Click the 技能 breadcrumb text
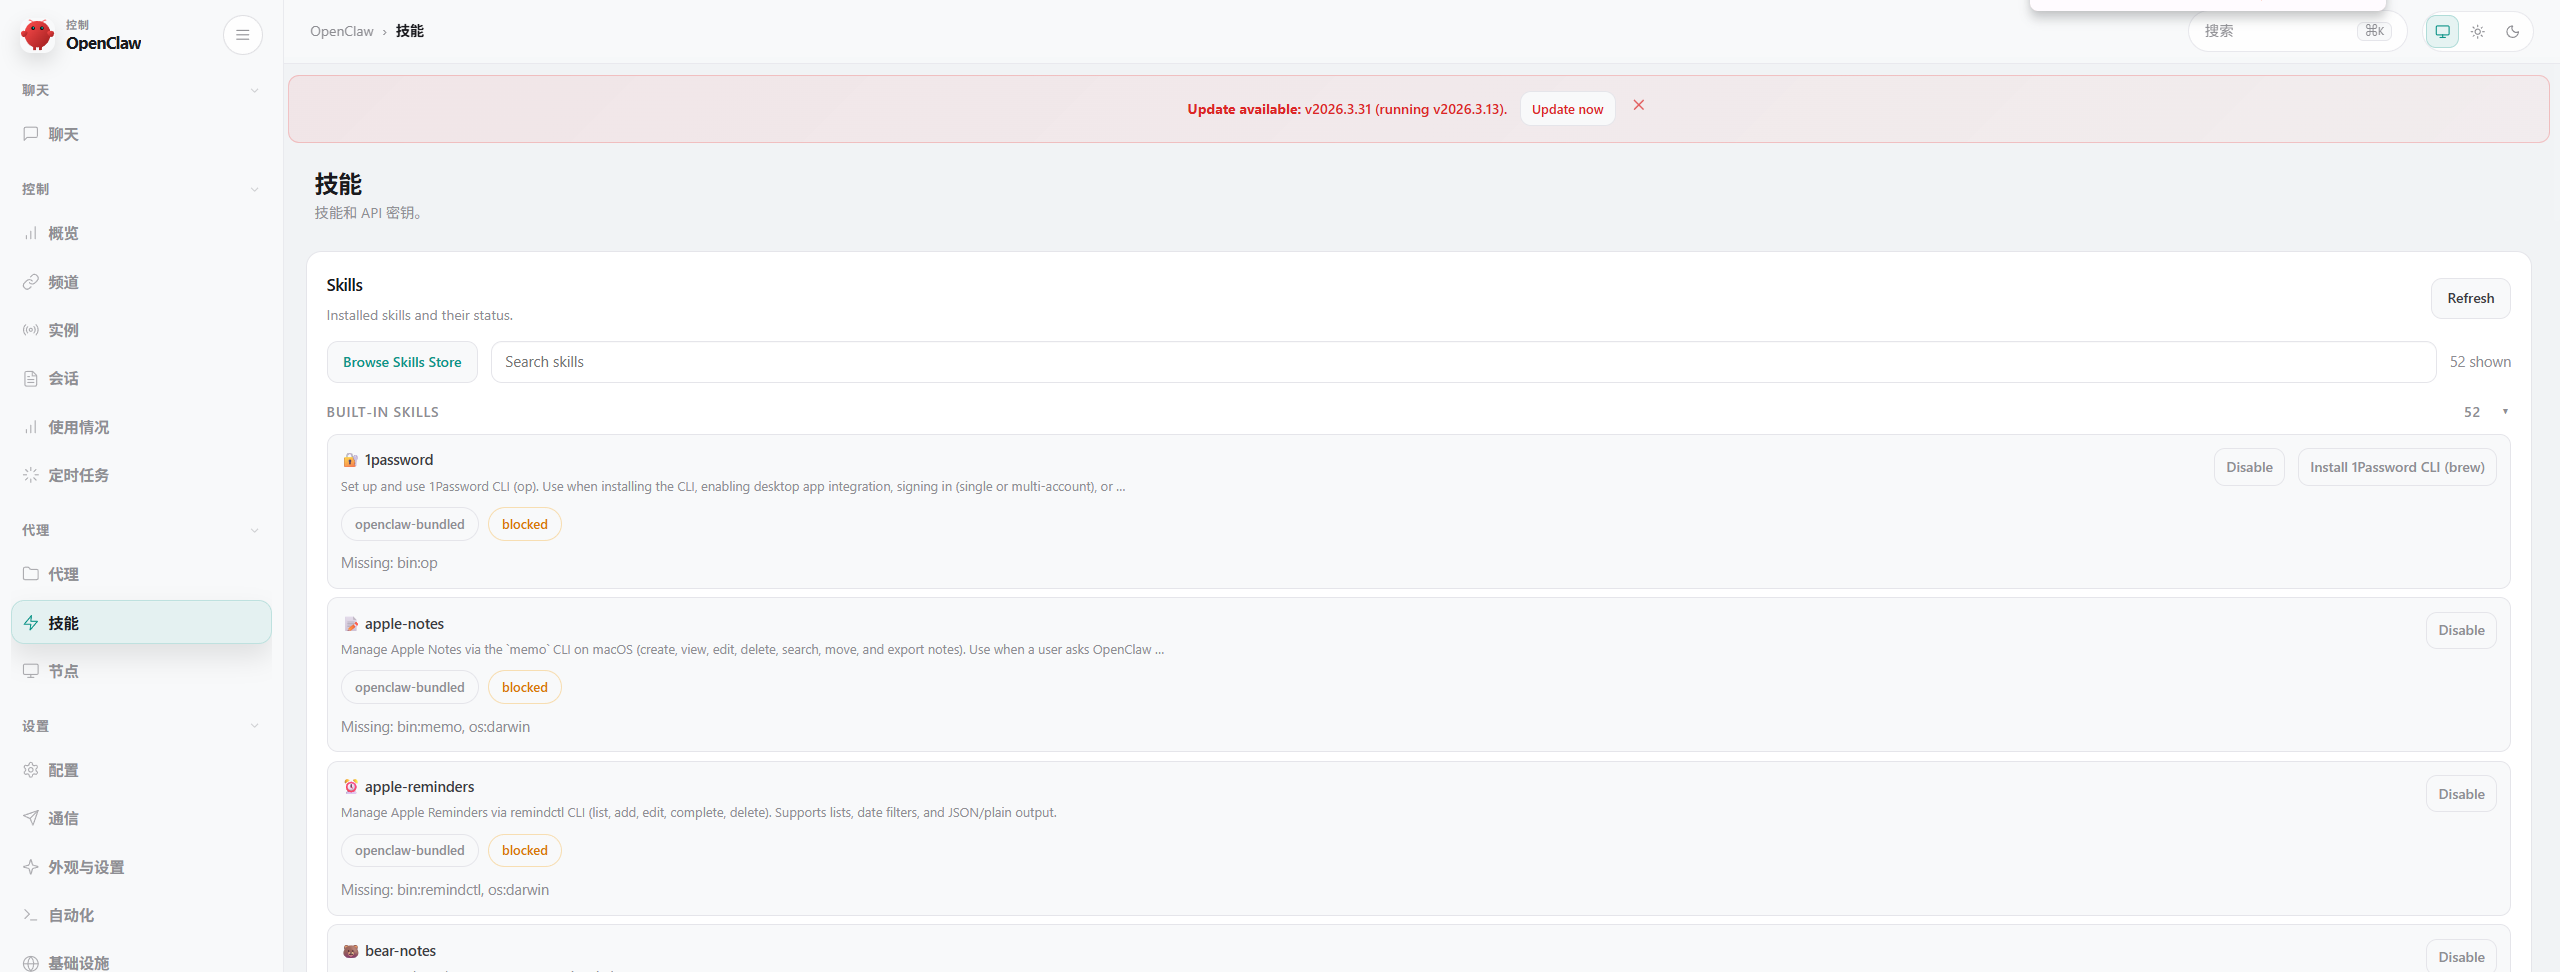The height and width of the screenshot is (972, 2560). click(410, 31)
